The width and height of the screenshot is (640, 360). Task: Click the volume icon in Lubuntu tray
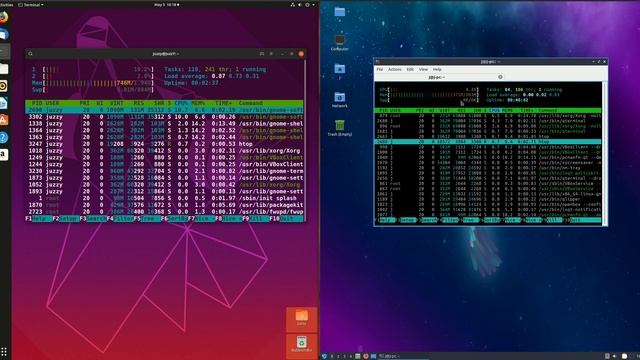pos(614,356)
